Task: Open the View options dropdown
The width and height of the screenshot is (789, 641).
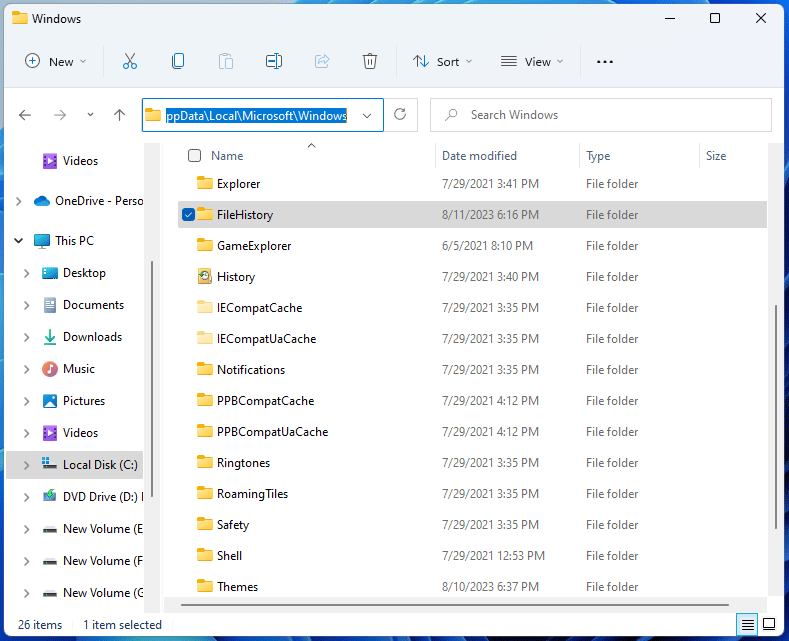Action: click(532, 61)
